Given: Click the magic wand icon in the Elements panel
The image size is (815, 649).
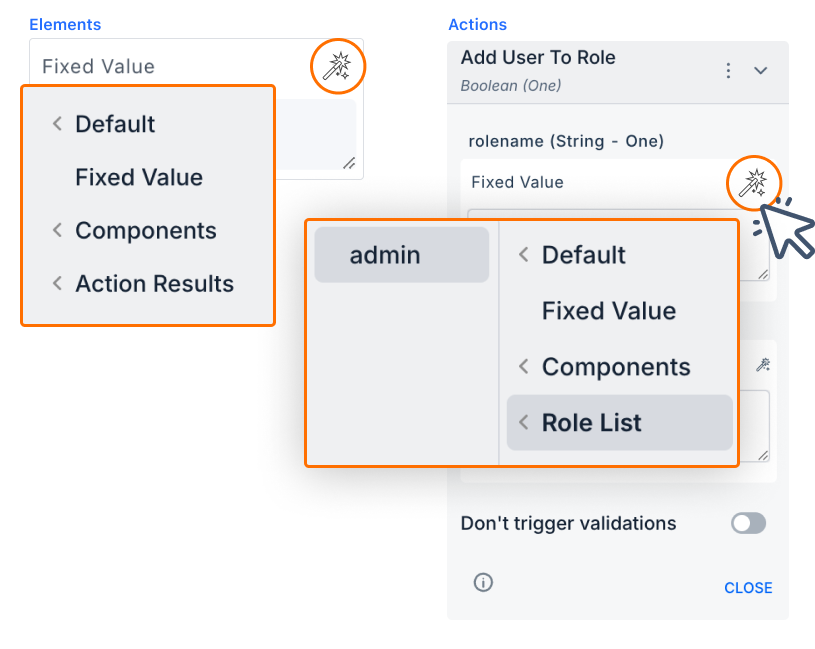Looking at the screenshot, I should tap(337, 67).
